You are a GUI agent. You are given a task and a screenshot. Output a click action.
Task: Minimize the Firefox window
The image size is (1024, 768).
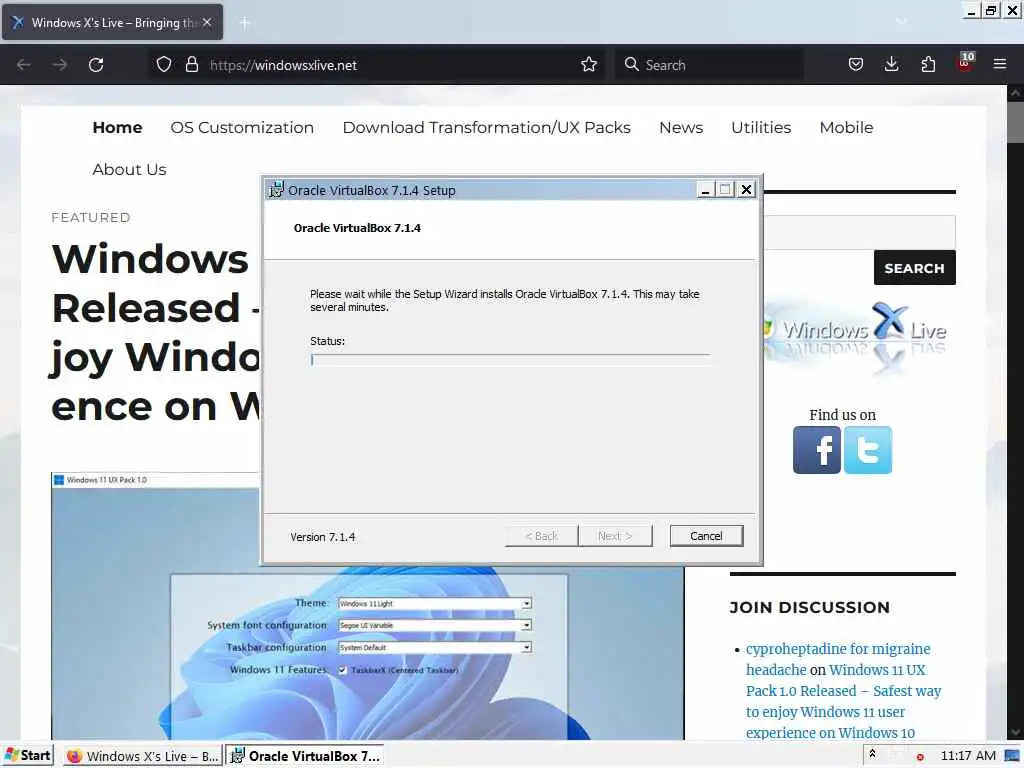(972, 11)
